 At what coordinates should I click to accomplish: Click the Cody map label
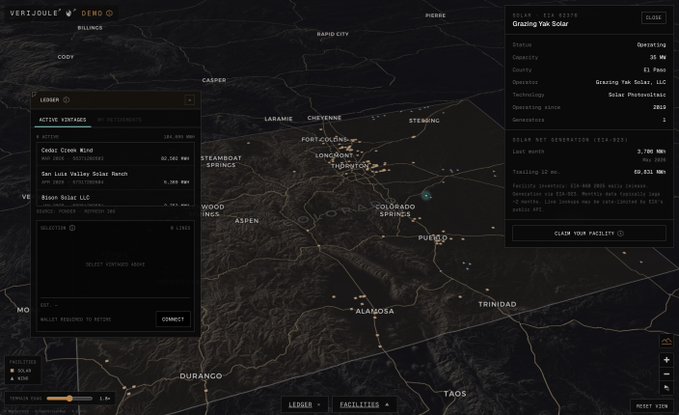point(65,57)
